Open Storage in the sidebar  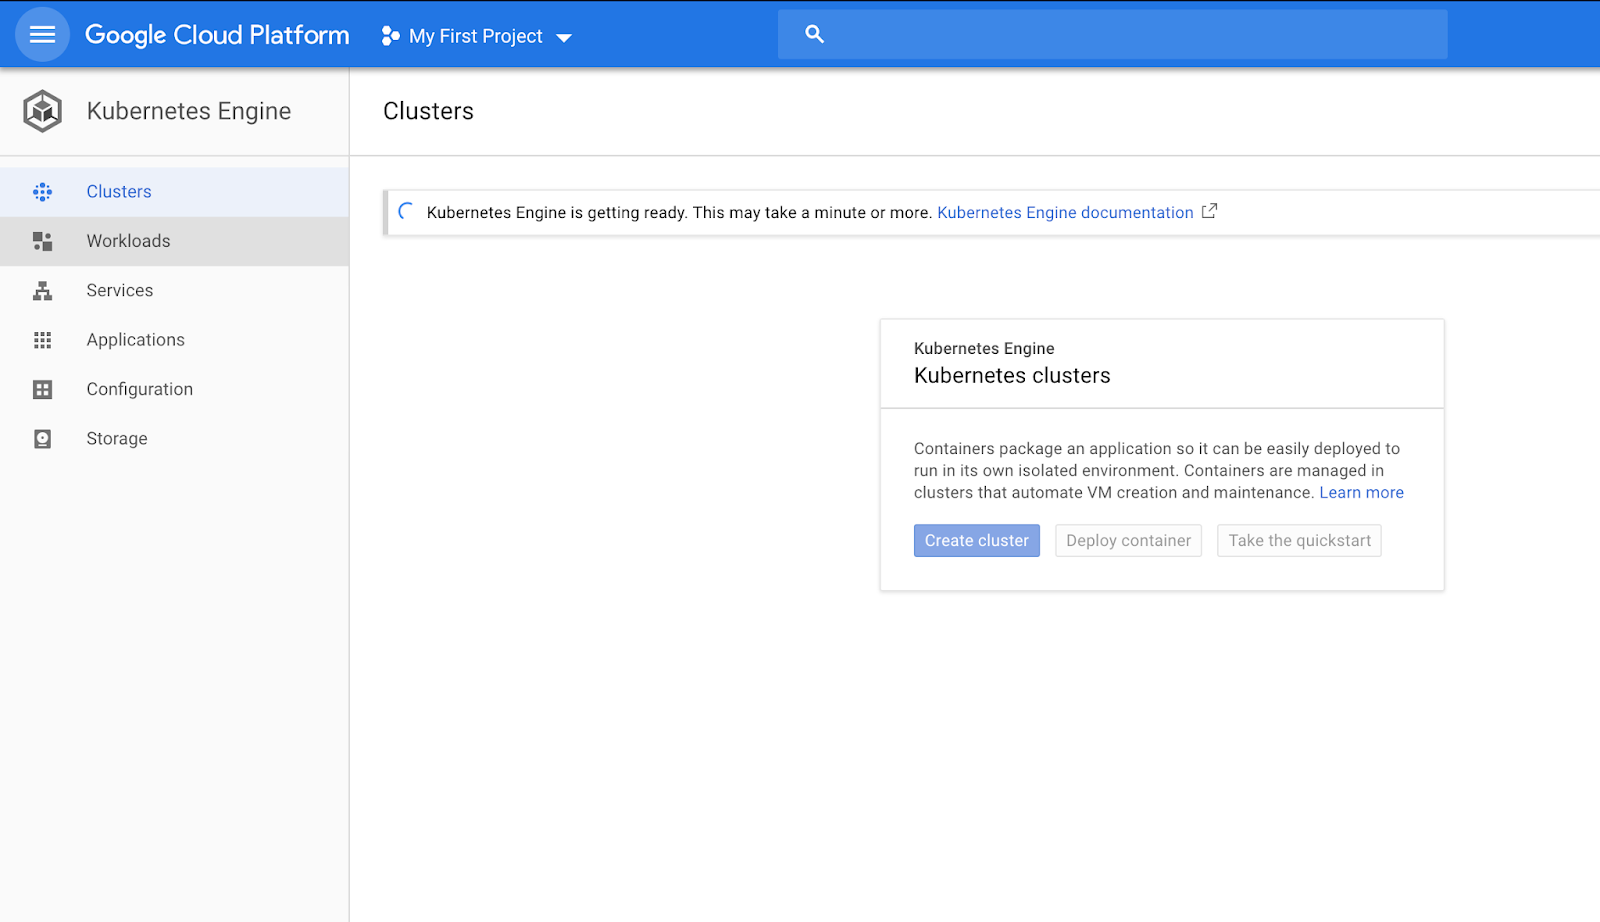[174, 439]
